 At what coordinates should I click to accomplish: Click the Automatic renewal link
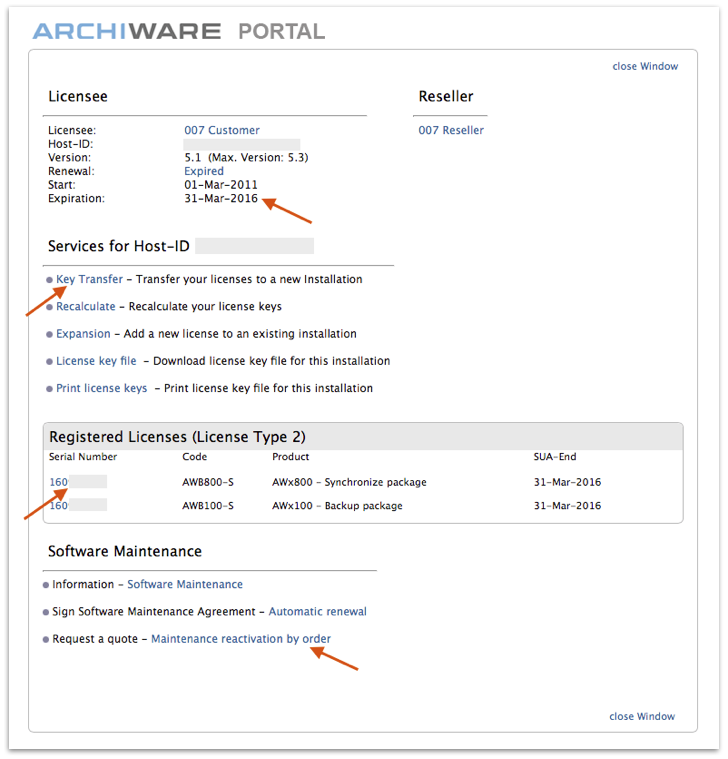click(x=318, y=611)
